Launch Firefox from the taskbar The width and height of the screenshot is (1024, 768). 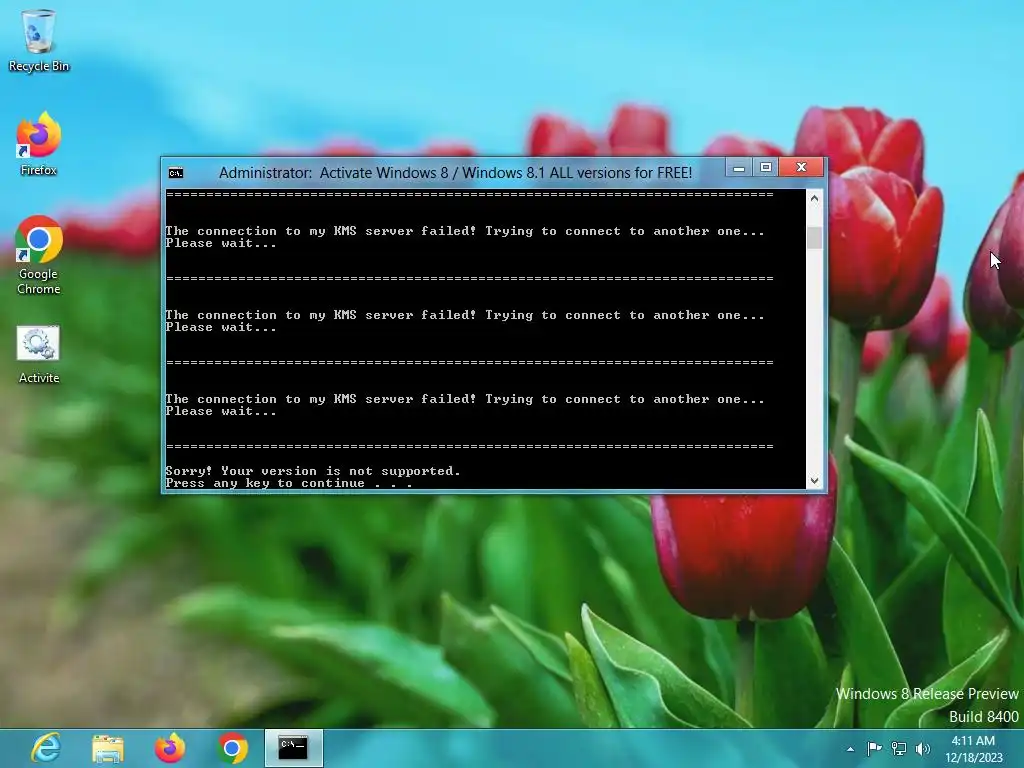point(170,748)
